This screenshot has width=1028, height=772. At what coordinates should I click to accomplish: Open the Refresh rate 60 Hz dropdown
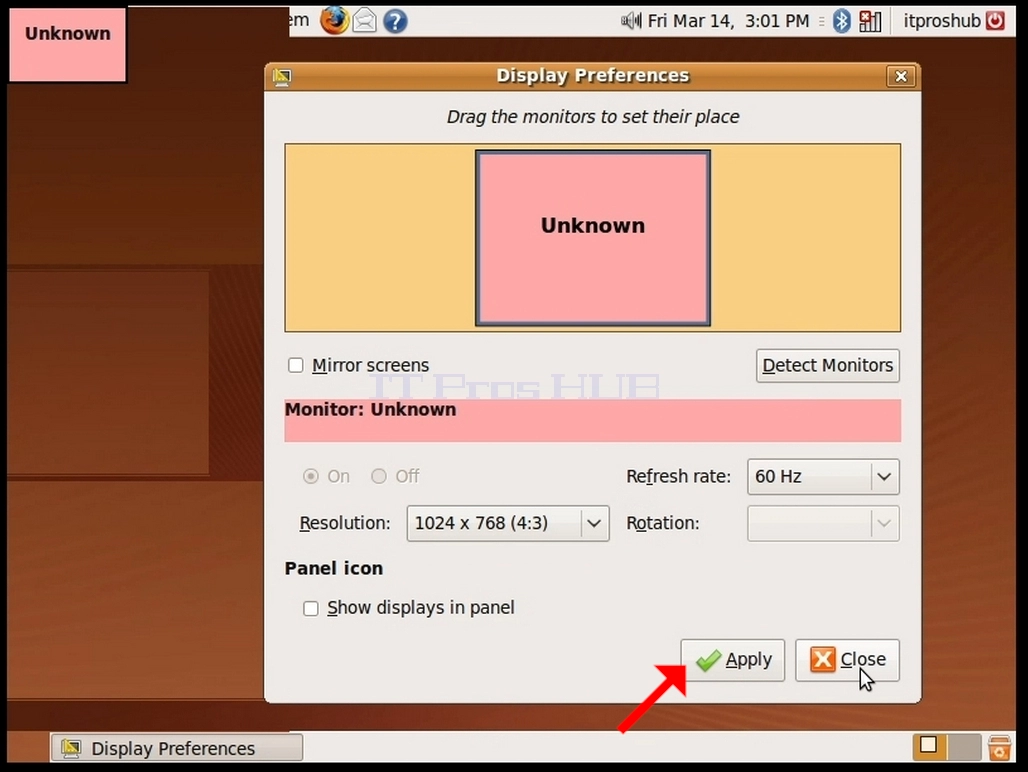(x=823, y=476)
